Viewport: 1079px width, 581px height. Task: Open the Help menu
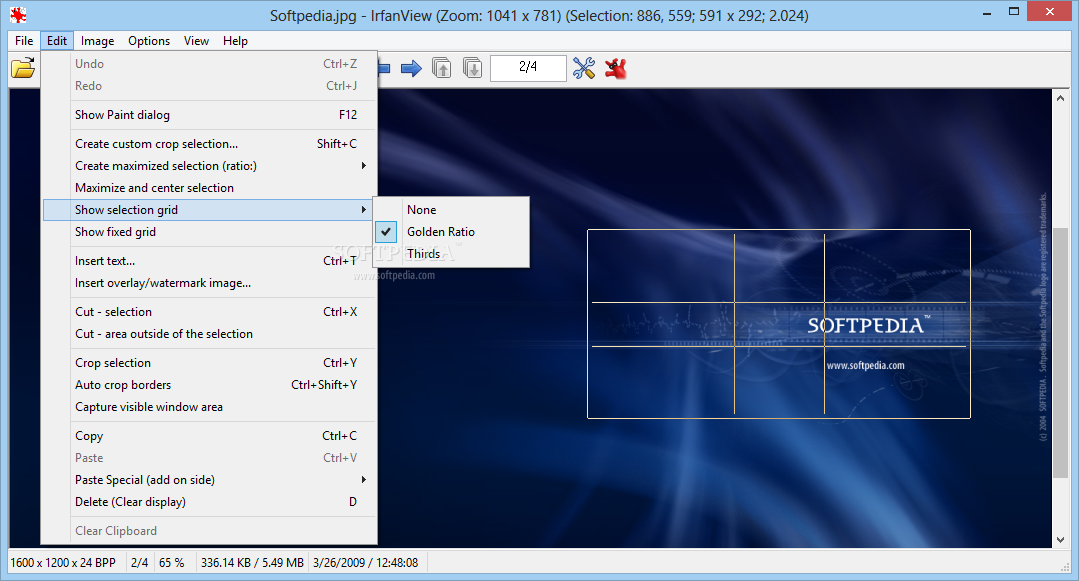235,41
